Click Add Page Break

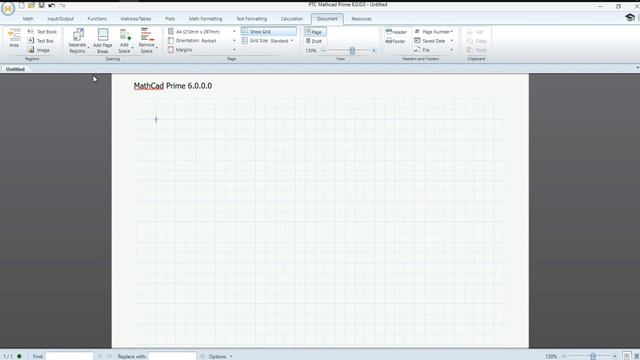(103, 40)
